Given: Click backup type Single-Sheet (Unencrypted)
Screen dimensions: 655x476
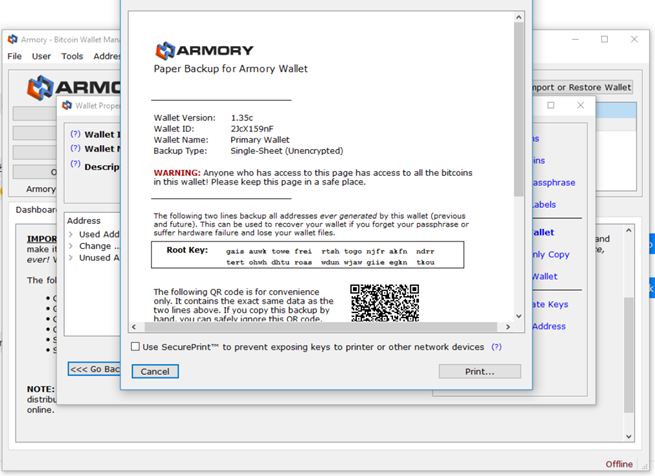Looking at the screenshot, I should coord(287,151).
